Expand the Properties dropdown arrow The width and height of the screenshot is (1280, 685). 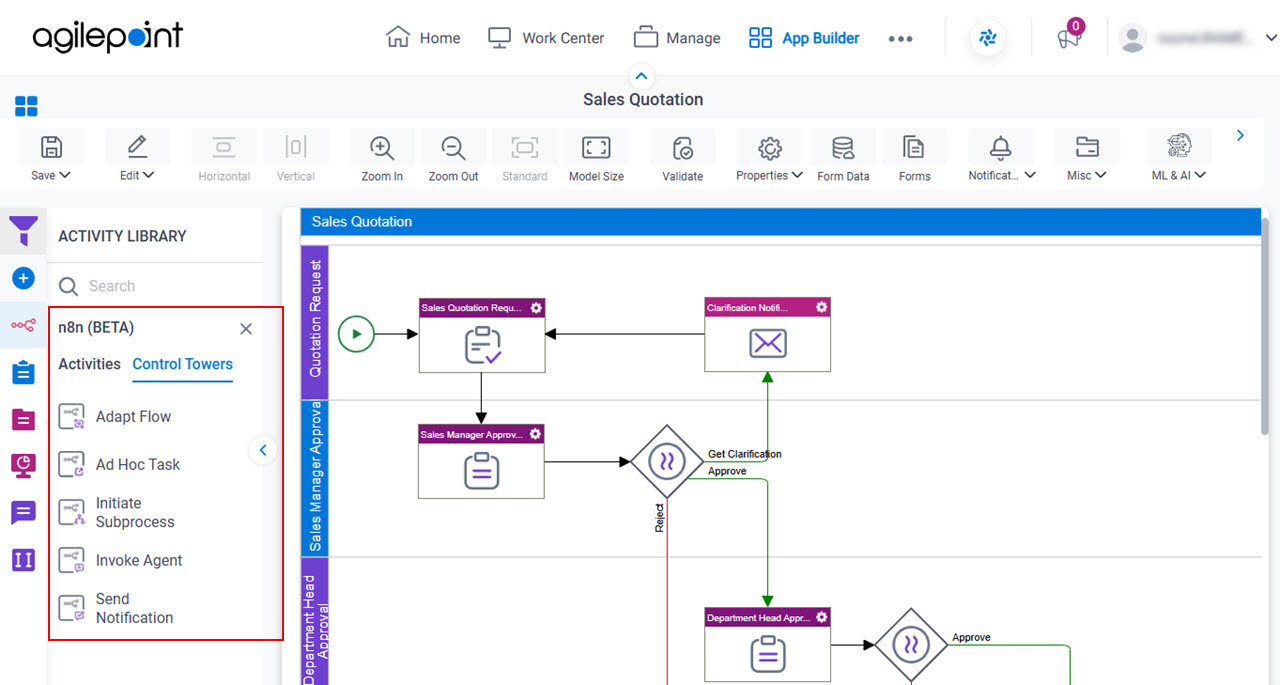click(797, 175)
